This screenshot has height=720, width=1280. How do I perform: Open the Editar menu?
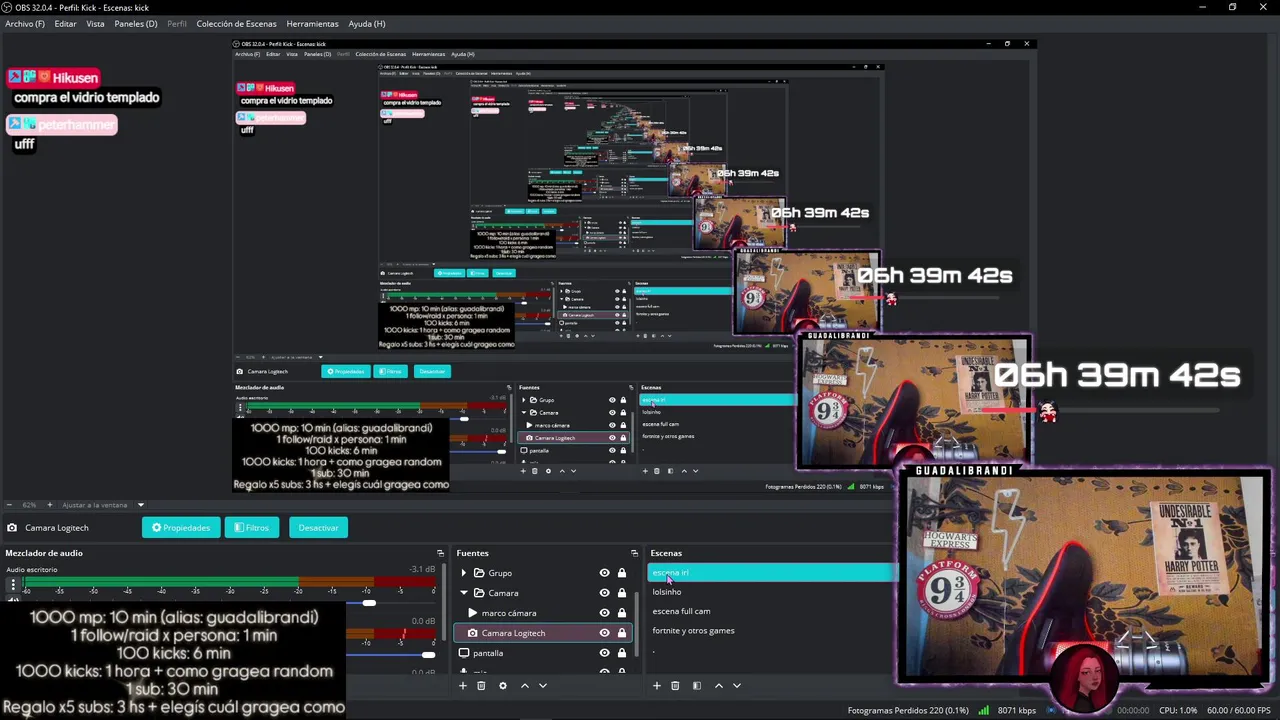65,23
